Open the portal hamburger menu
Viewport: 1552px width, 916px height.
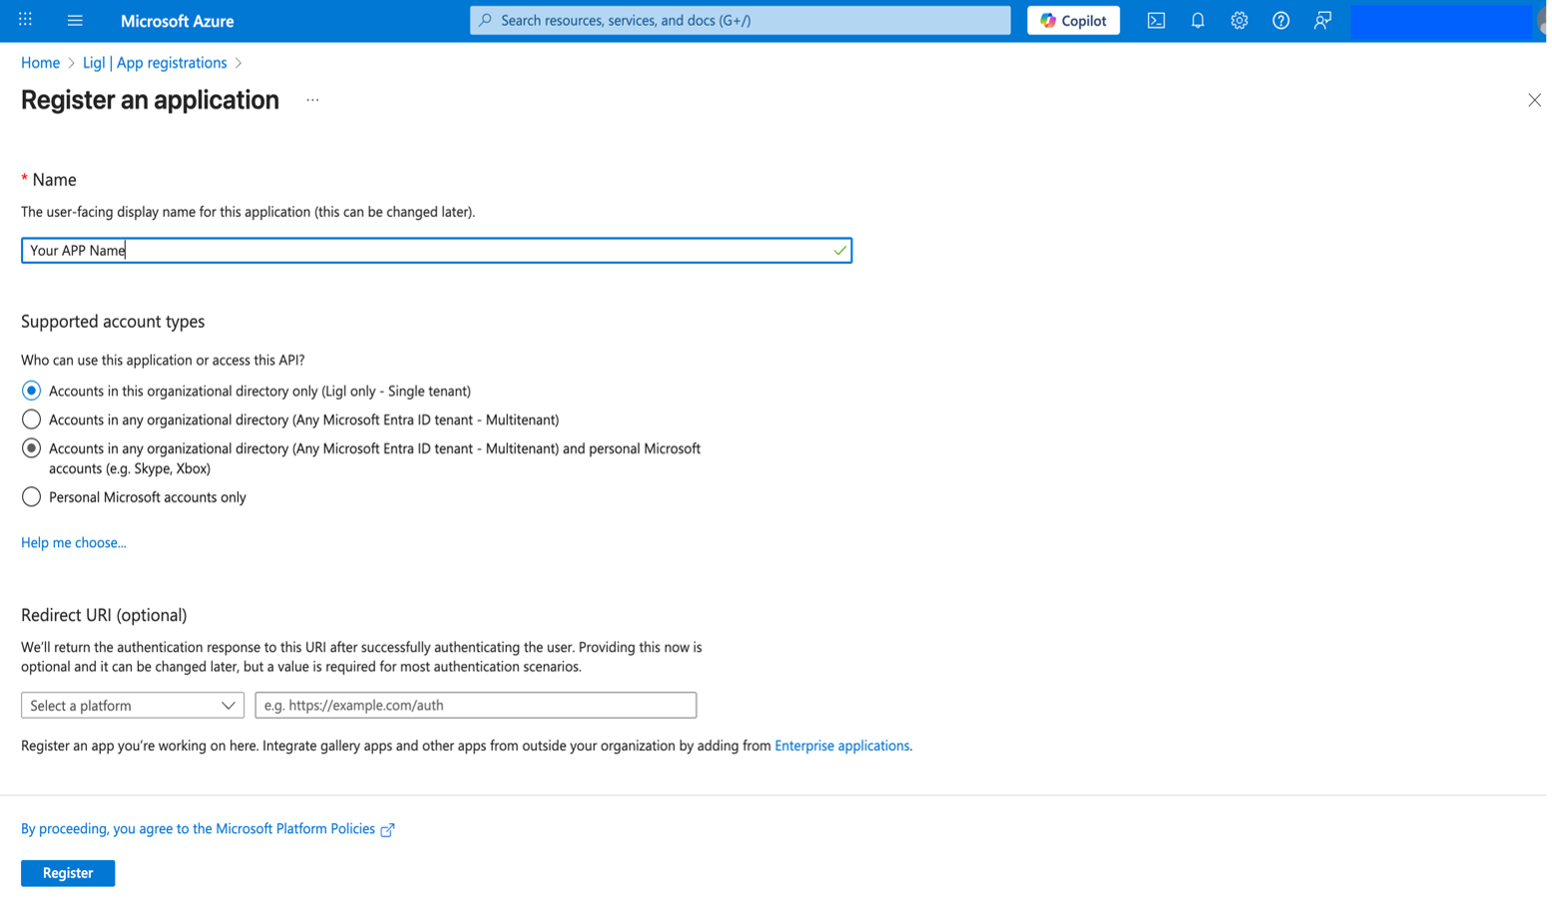pos(75,20)
